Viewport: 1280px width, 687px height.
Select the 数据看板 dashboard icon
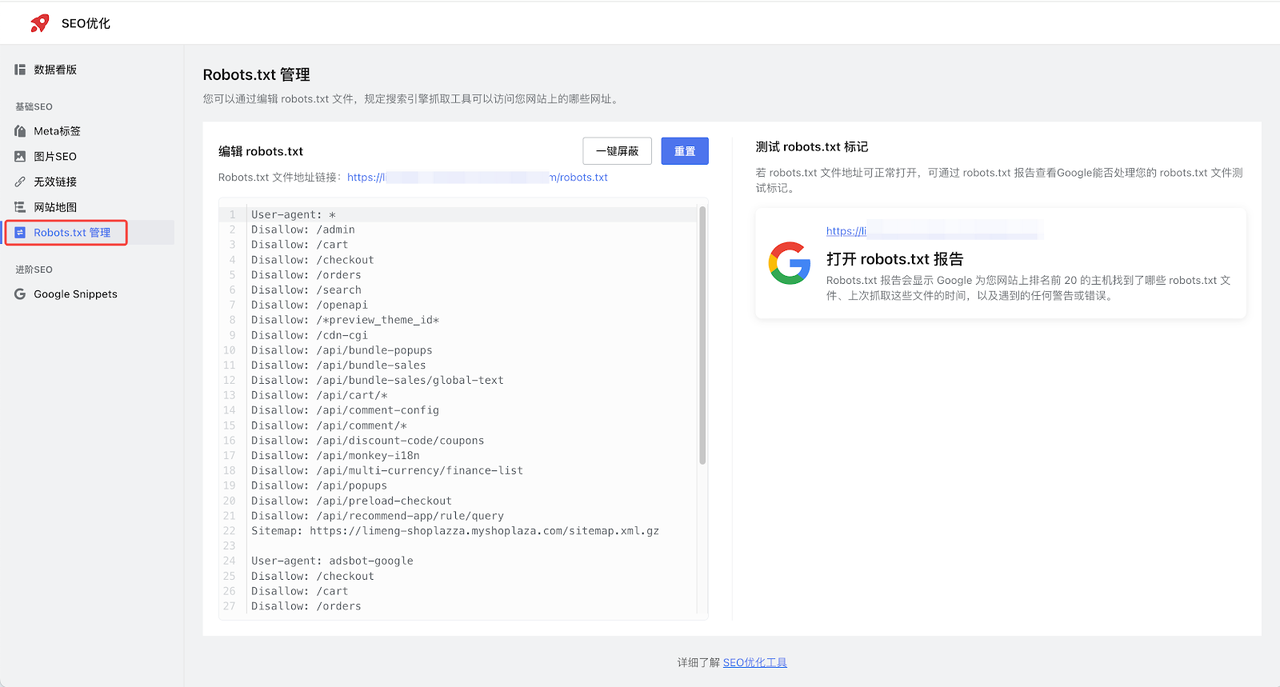[19, 68]
